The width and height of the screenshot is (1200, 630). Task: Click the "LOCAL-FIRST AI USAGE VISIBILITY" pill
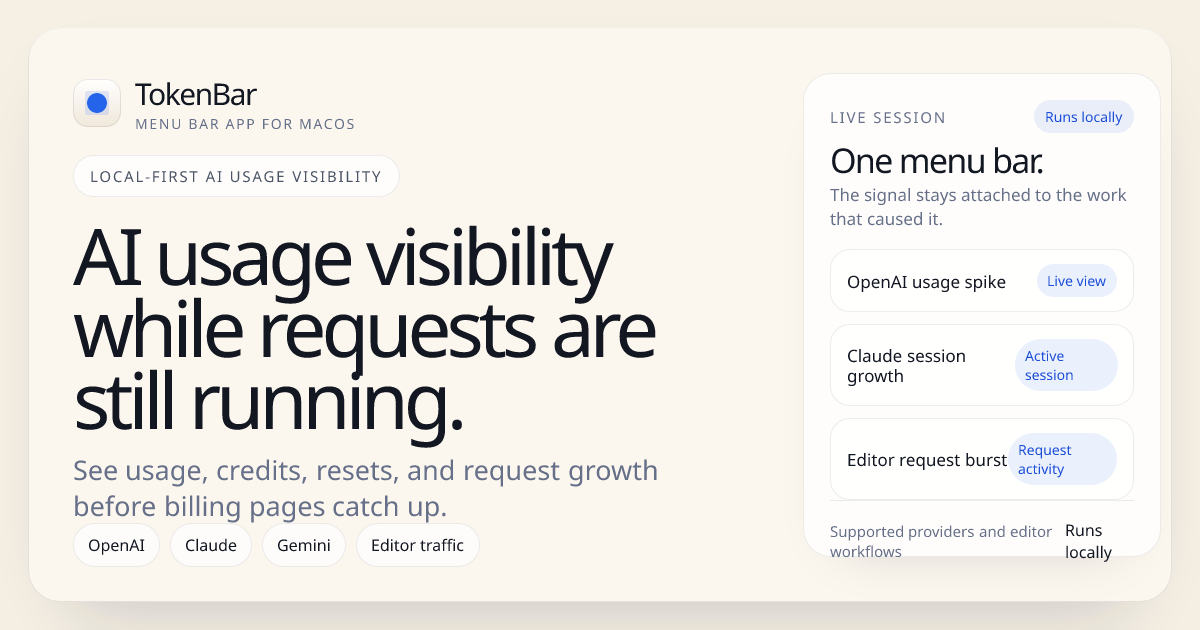coord(236,176)
